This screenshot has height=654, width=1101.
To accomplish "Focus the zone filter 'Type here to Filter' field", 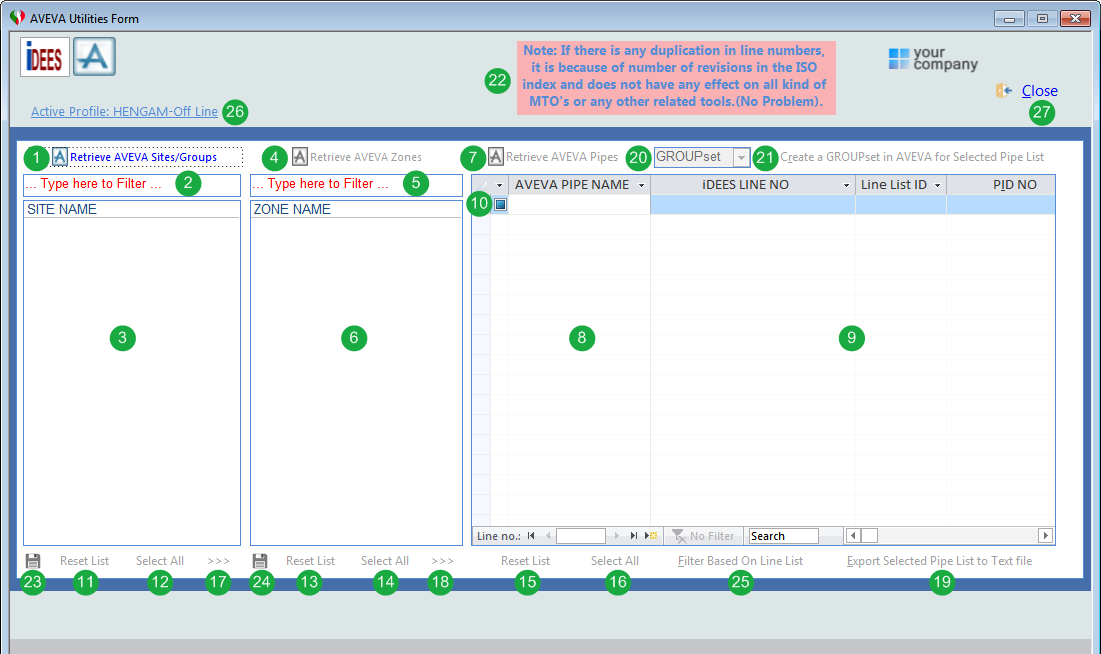I will (x=357, y=185).
